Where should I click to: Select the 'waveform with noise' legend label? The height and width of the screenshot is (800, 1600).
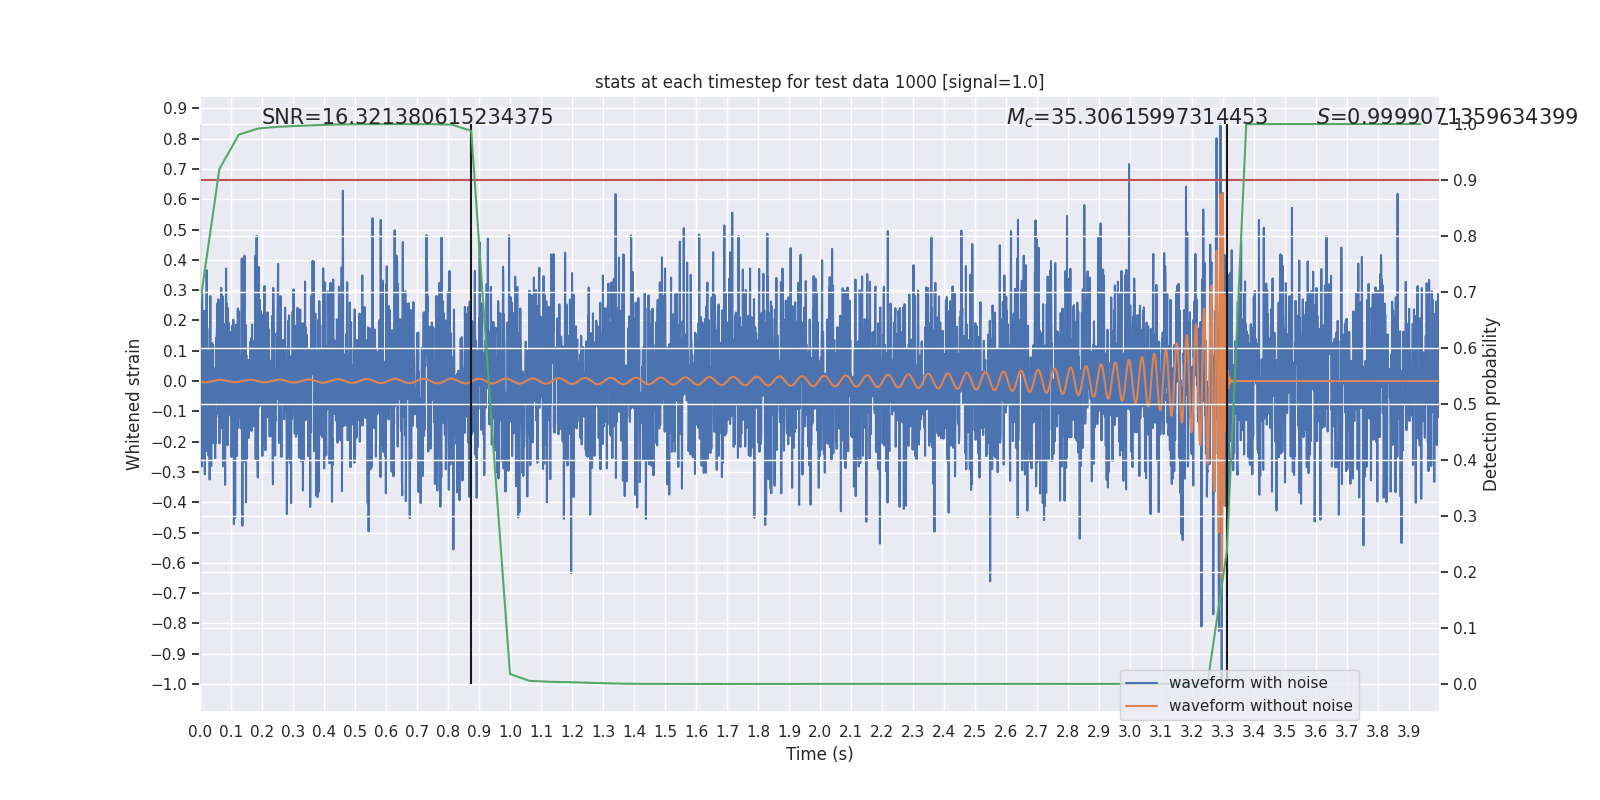pyautogui.click(x=1248, y=683)
